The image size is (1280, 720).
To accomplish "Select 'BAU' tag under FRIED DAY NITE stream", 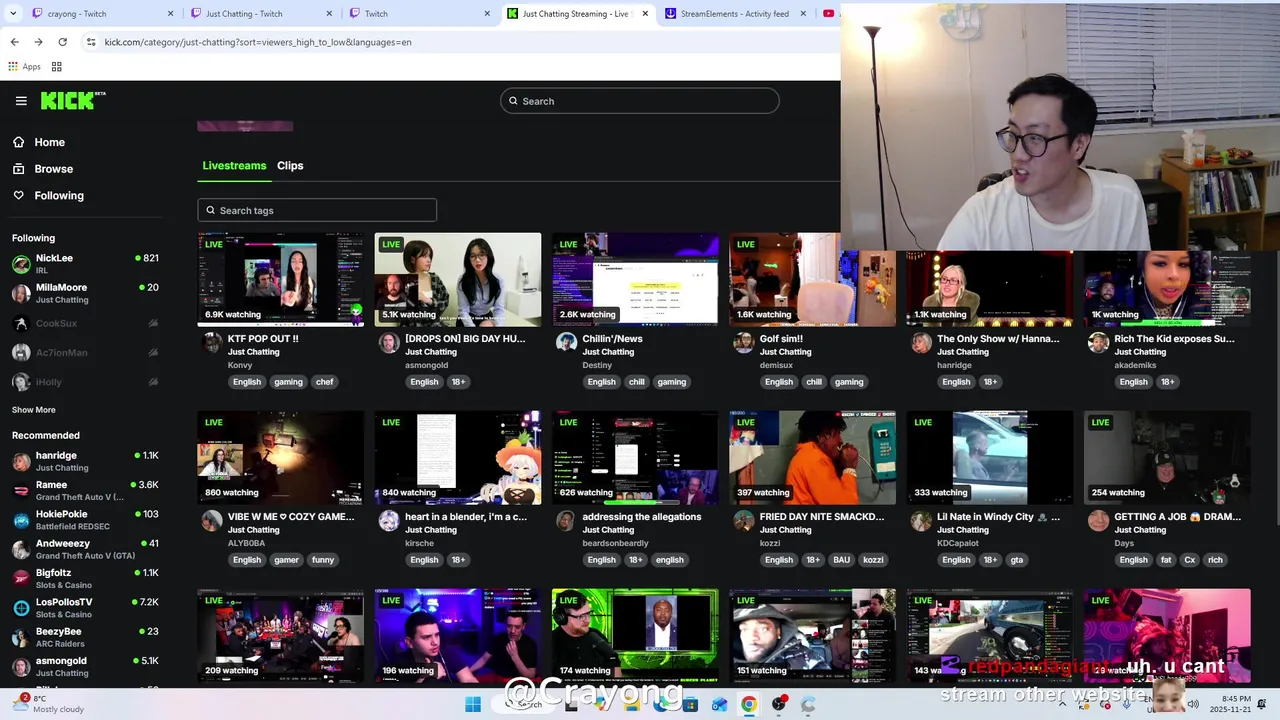I will tap(841, 560).
